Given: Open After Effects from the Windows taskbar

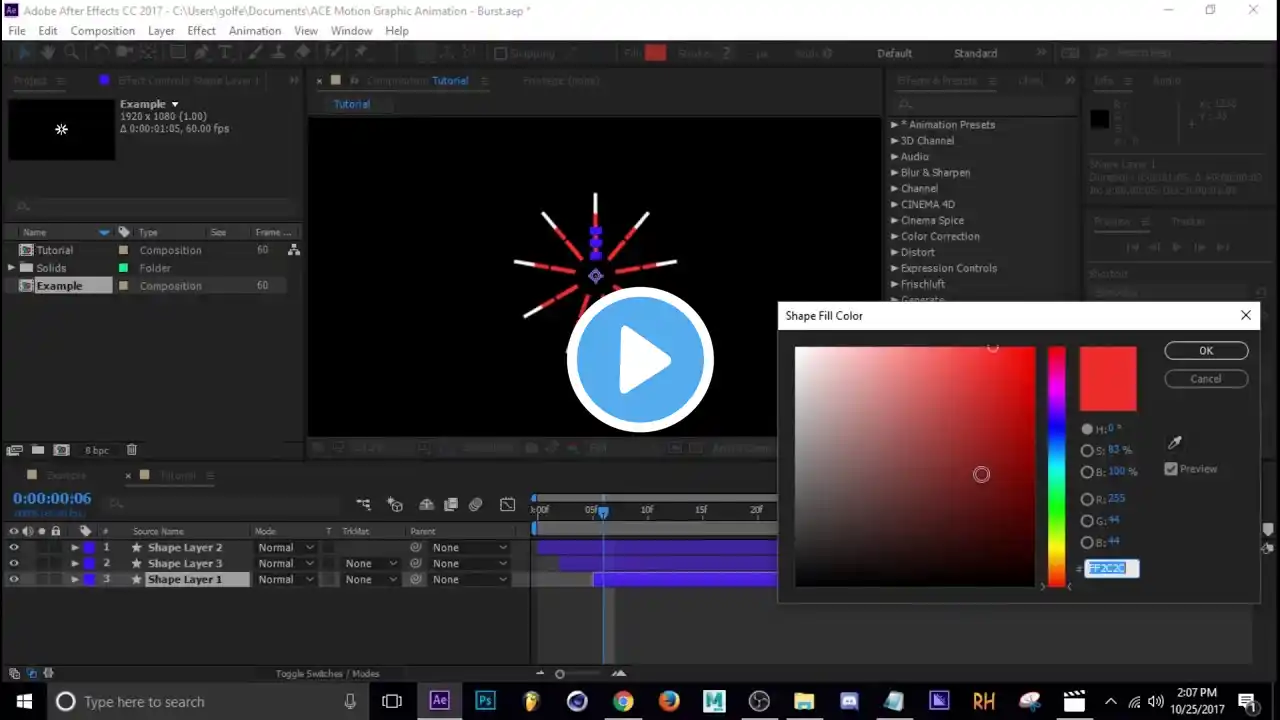Looking at the screenshot, I should (439, 701).
